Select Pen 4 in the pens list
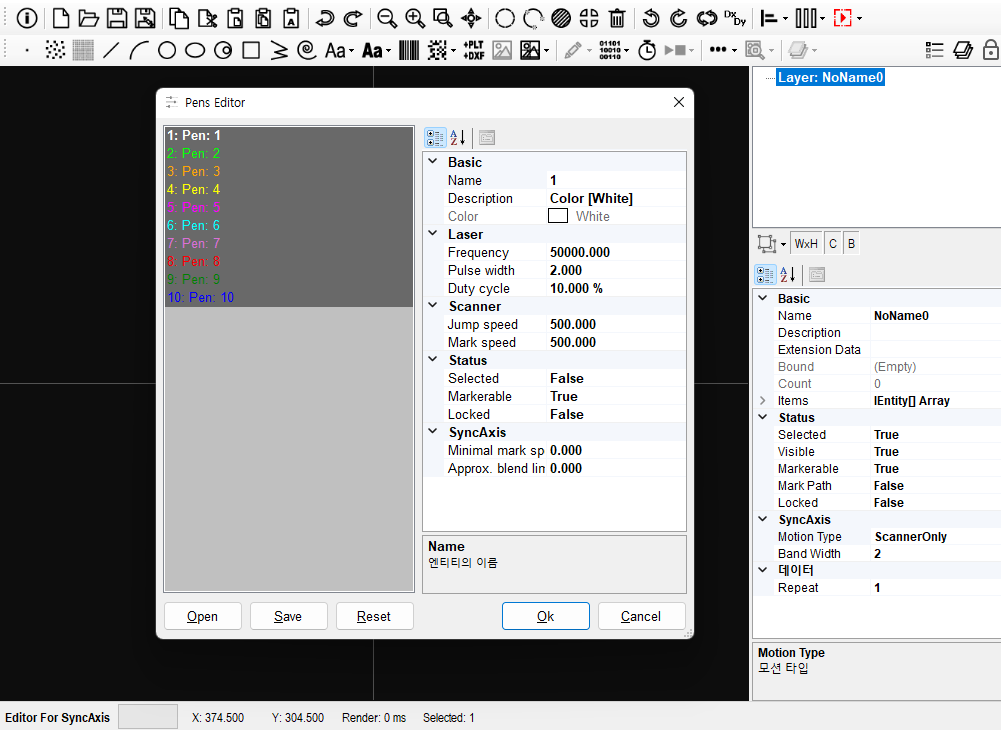Viewport: 1001px width, 730px height. 289,189
